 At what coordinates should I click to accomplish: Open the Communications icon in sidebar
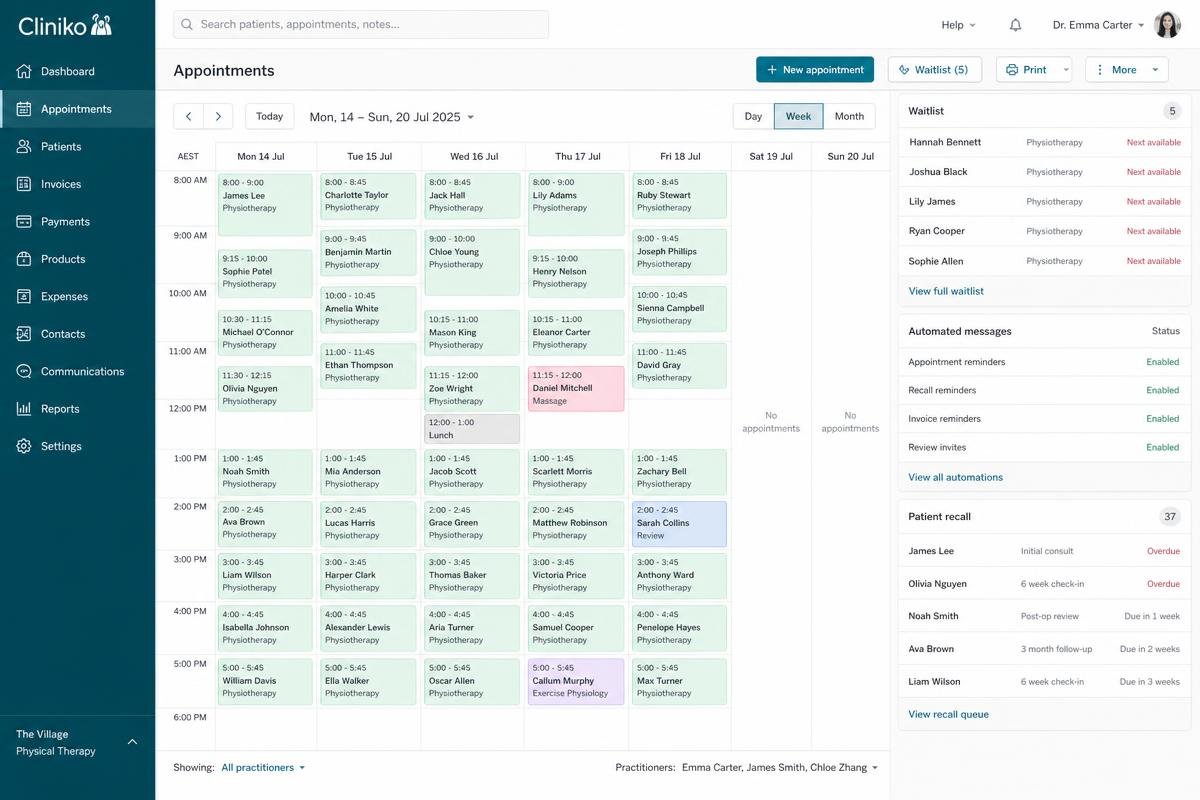tap(24, 371)
